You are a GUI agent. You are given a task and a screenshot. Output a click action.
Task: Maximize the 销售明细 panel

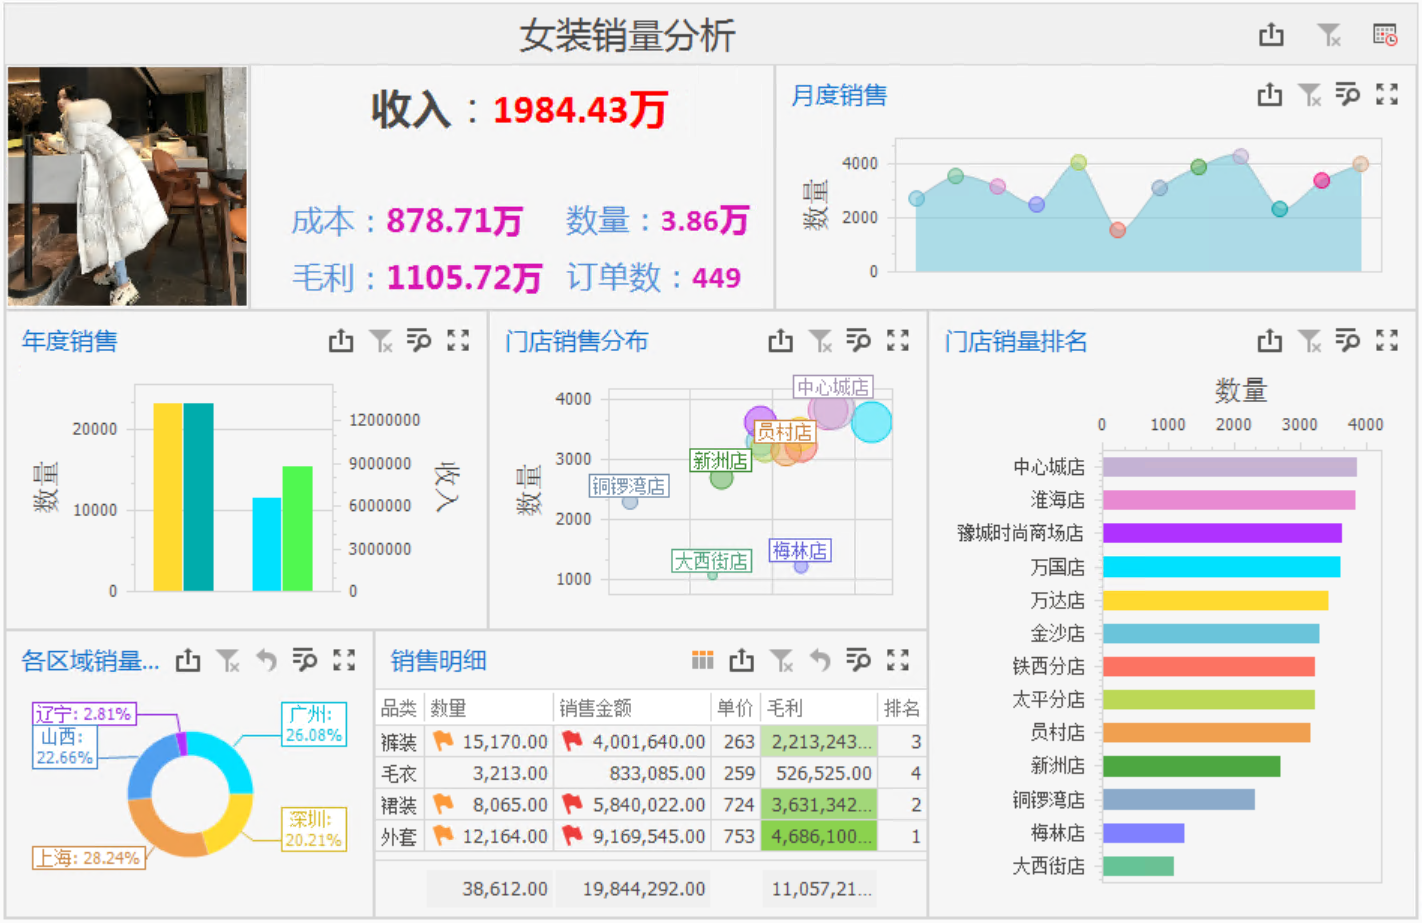pyautogui.click(x=898, y=660)
